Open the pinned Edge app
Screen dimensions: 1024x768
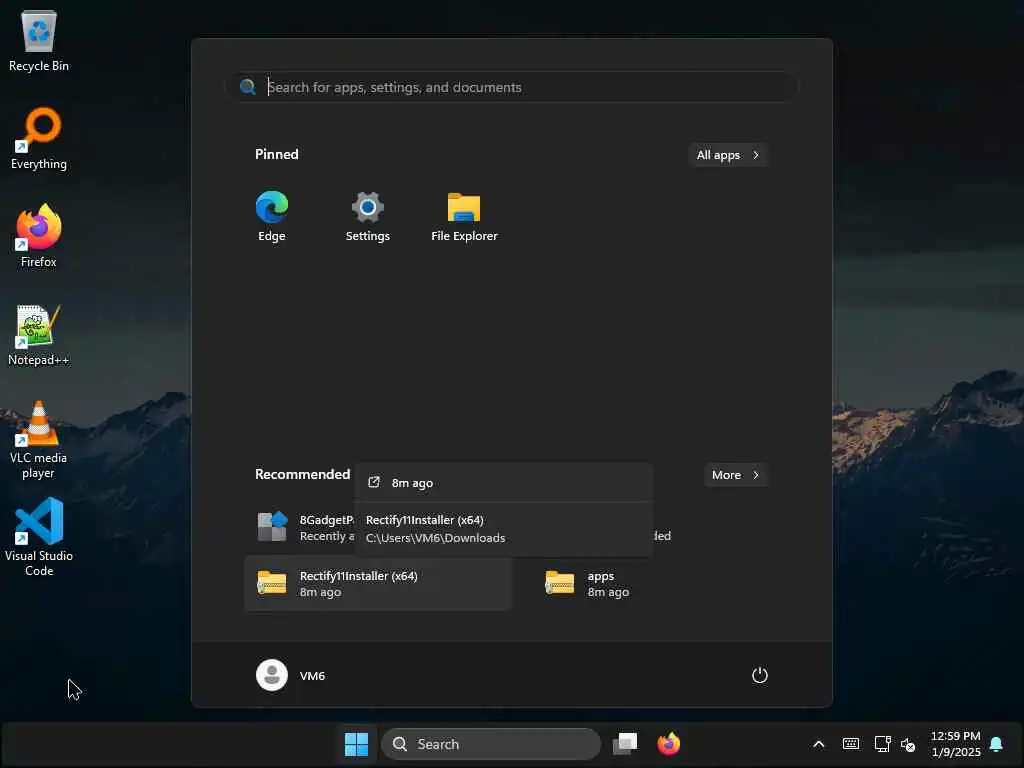[272, 216]
